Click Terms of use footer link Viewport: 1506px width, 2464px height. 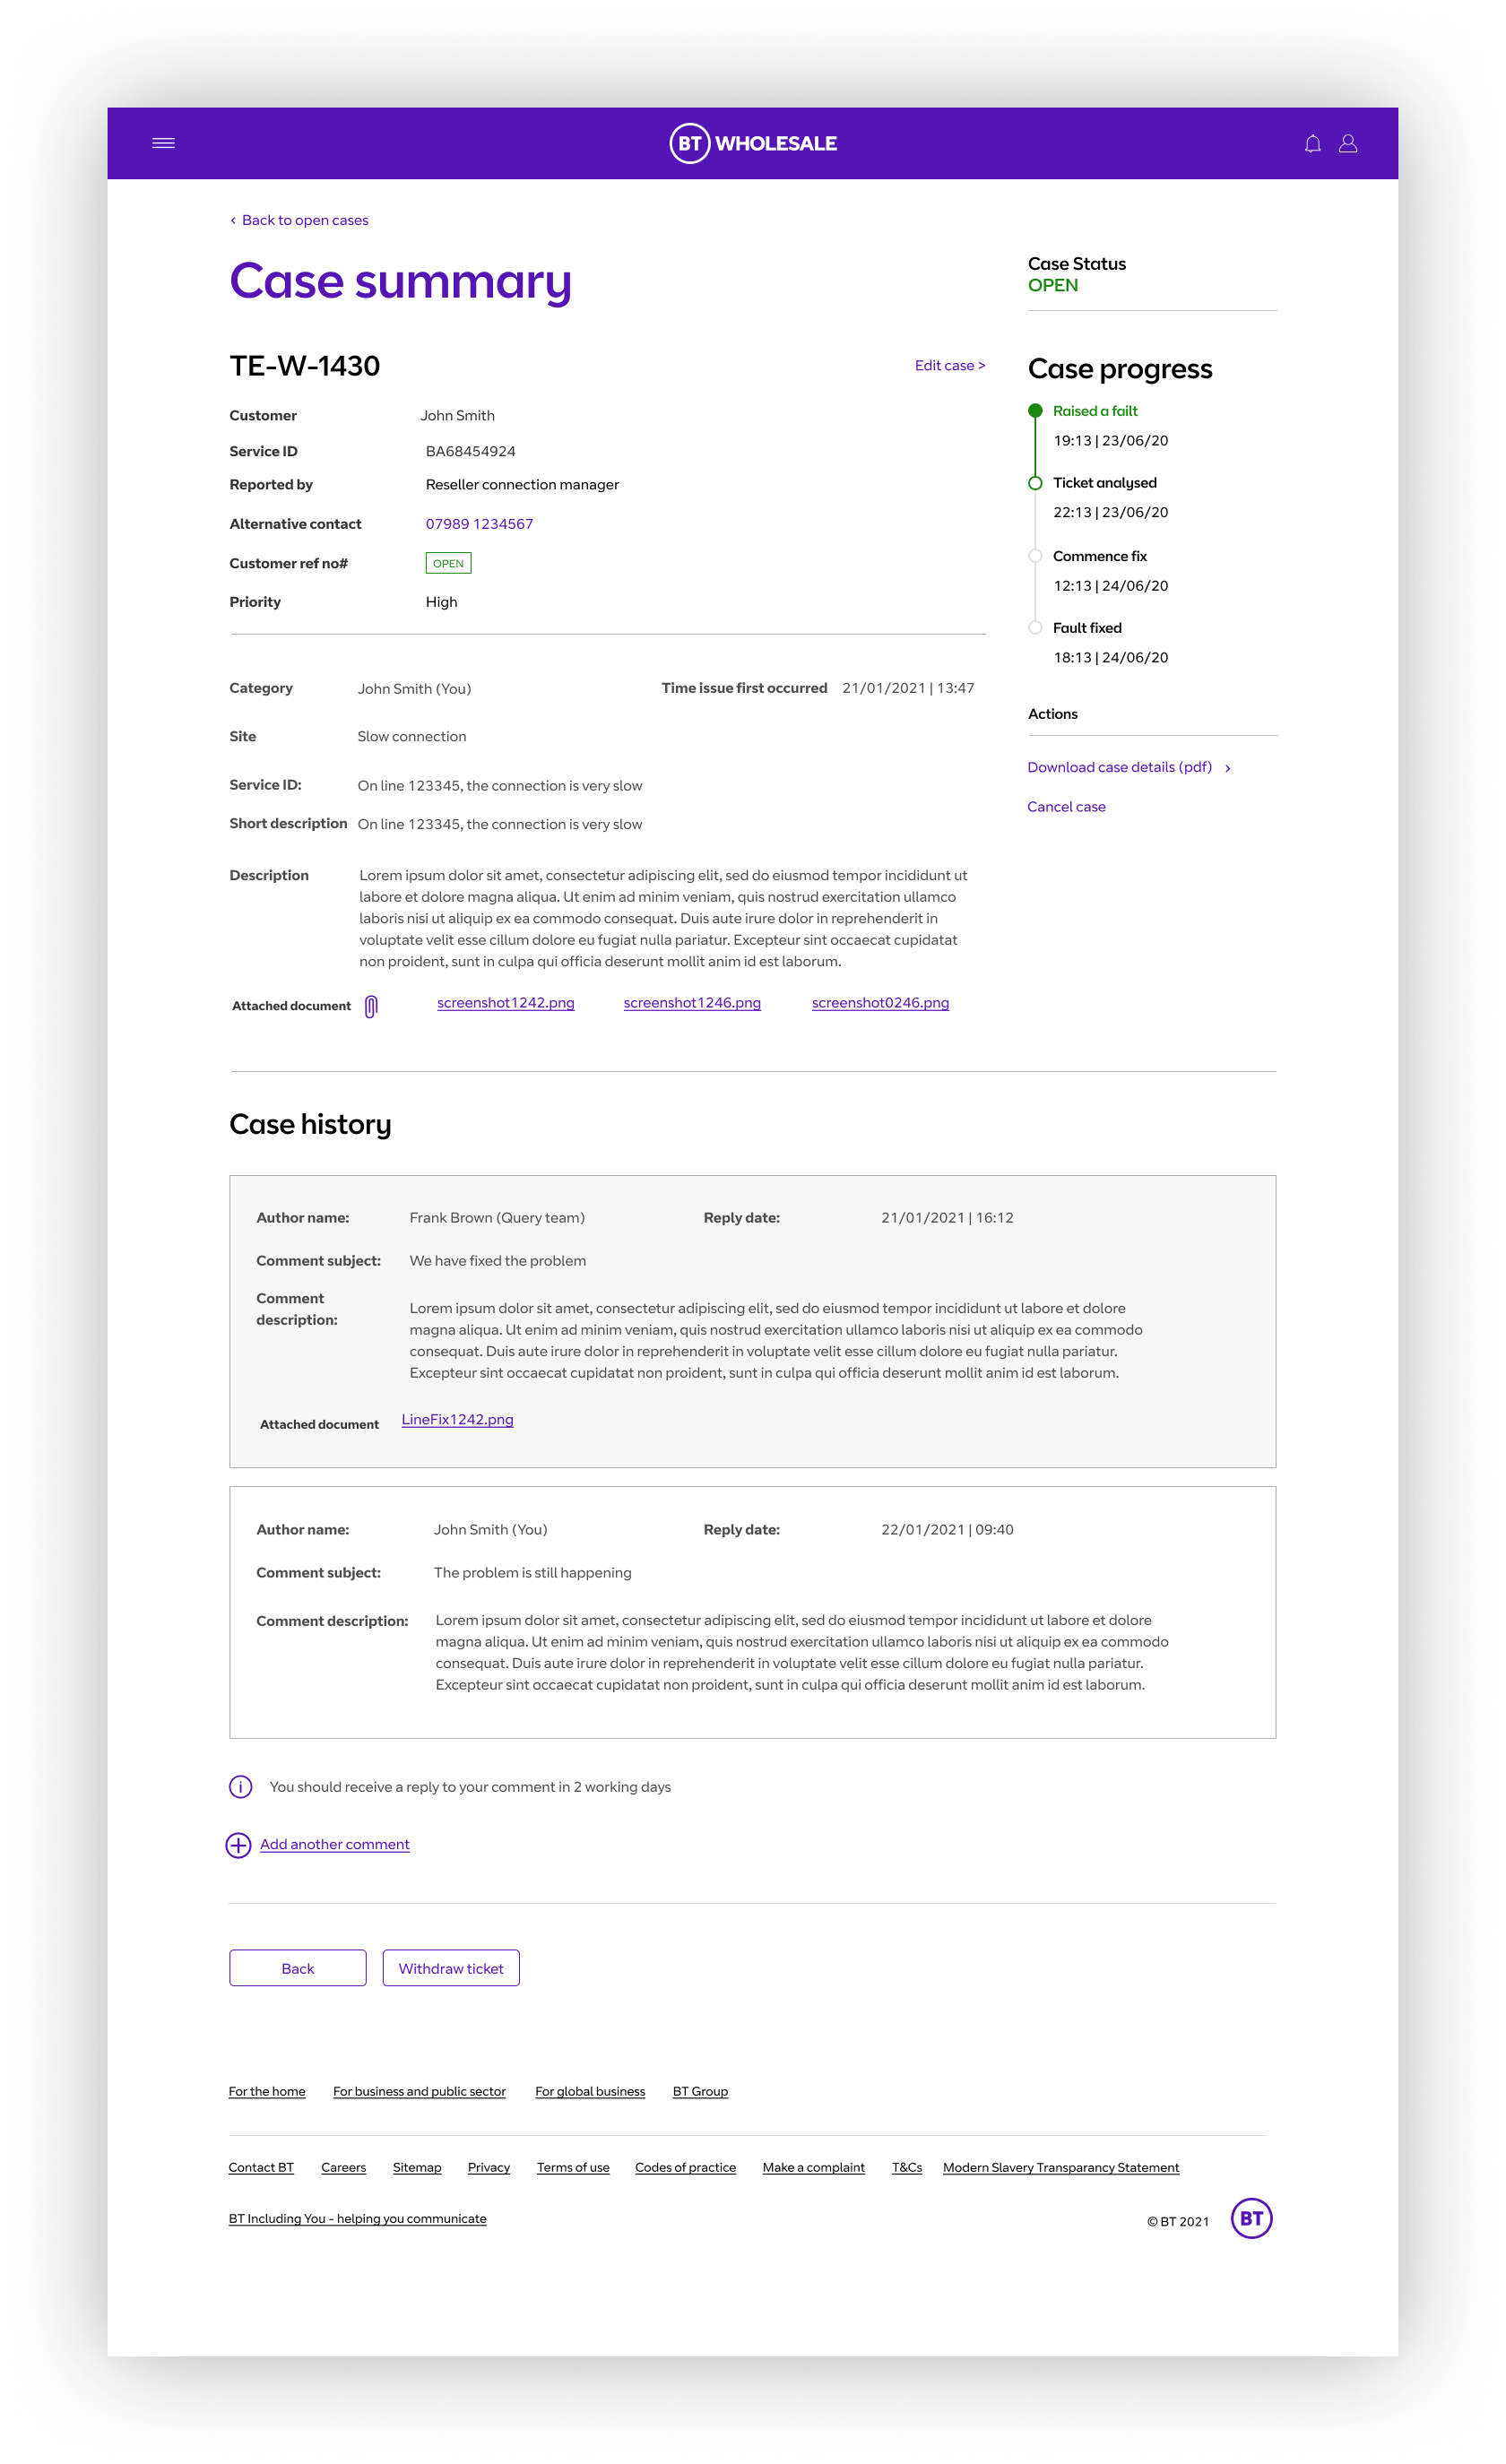pos(573,2167)
